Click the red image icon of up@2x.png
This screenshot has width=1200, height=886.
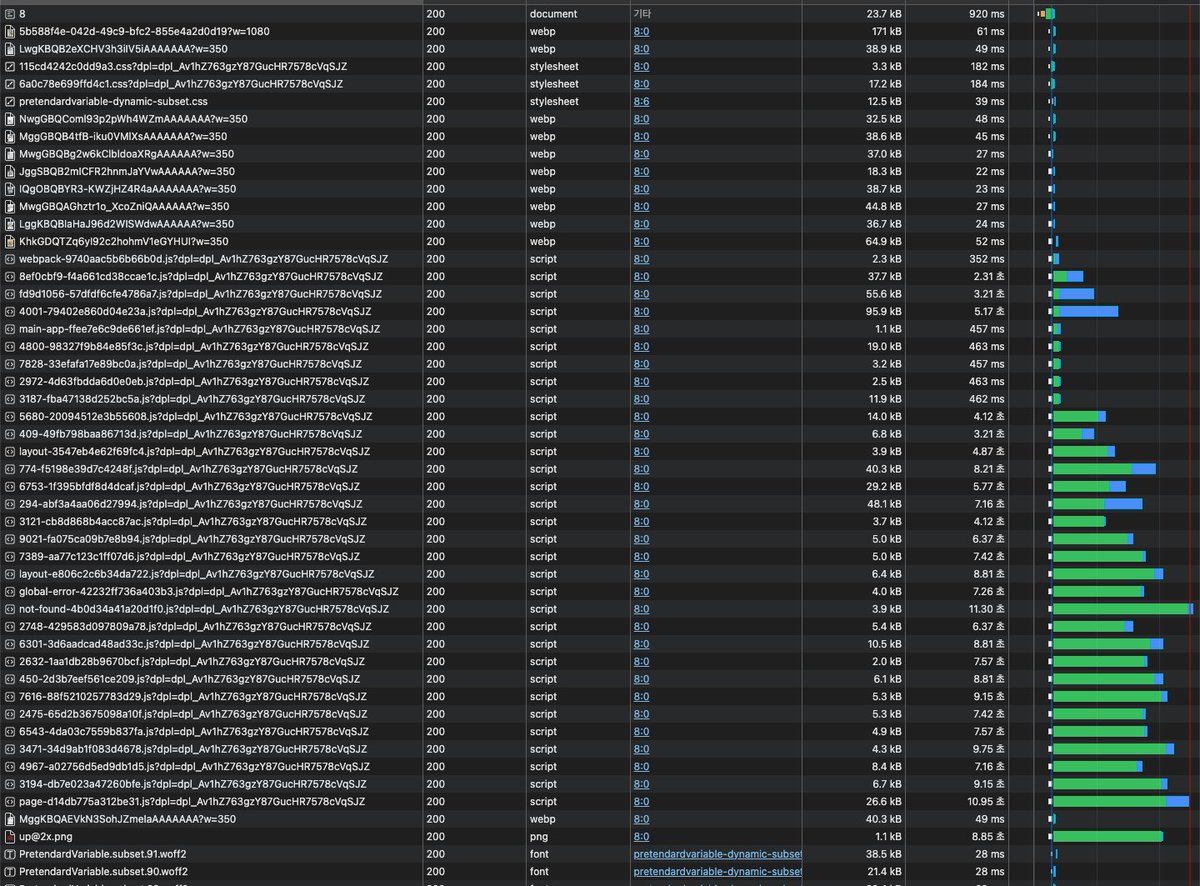[10, 836]
